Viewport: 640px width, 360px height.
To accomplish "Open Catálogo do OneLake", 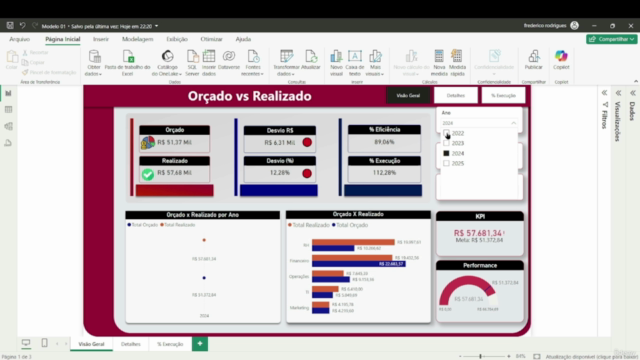I will tap(167, 62).
